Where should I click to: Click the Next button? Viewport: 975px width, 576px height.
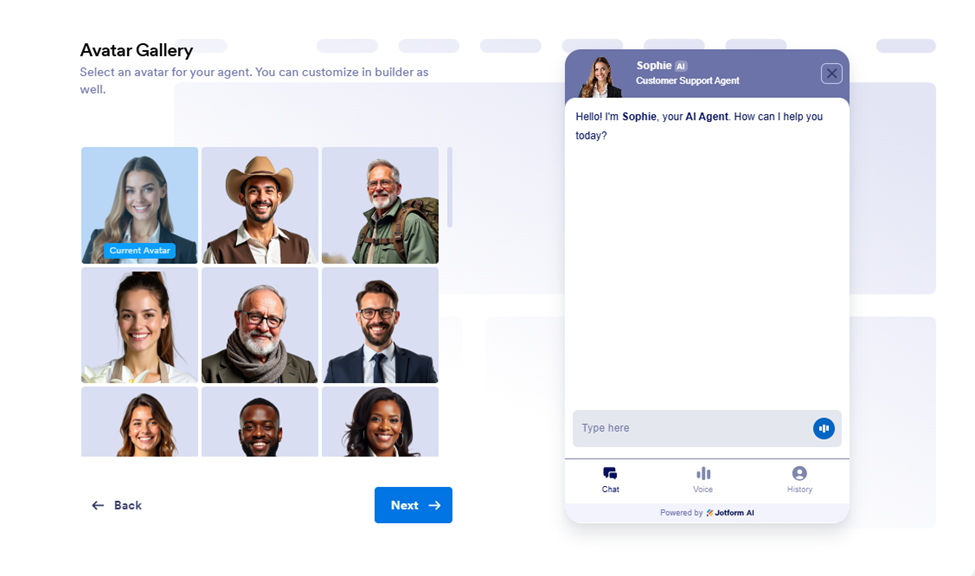click(414, 505)
